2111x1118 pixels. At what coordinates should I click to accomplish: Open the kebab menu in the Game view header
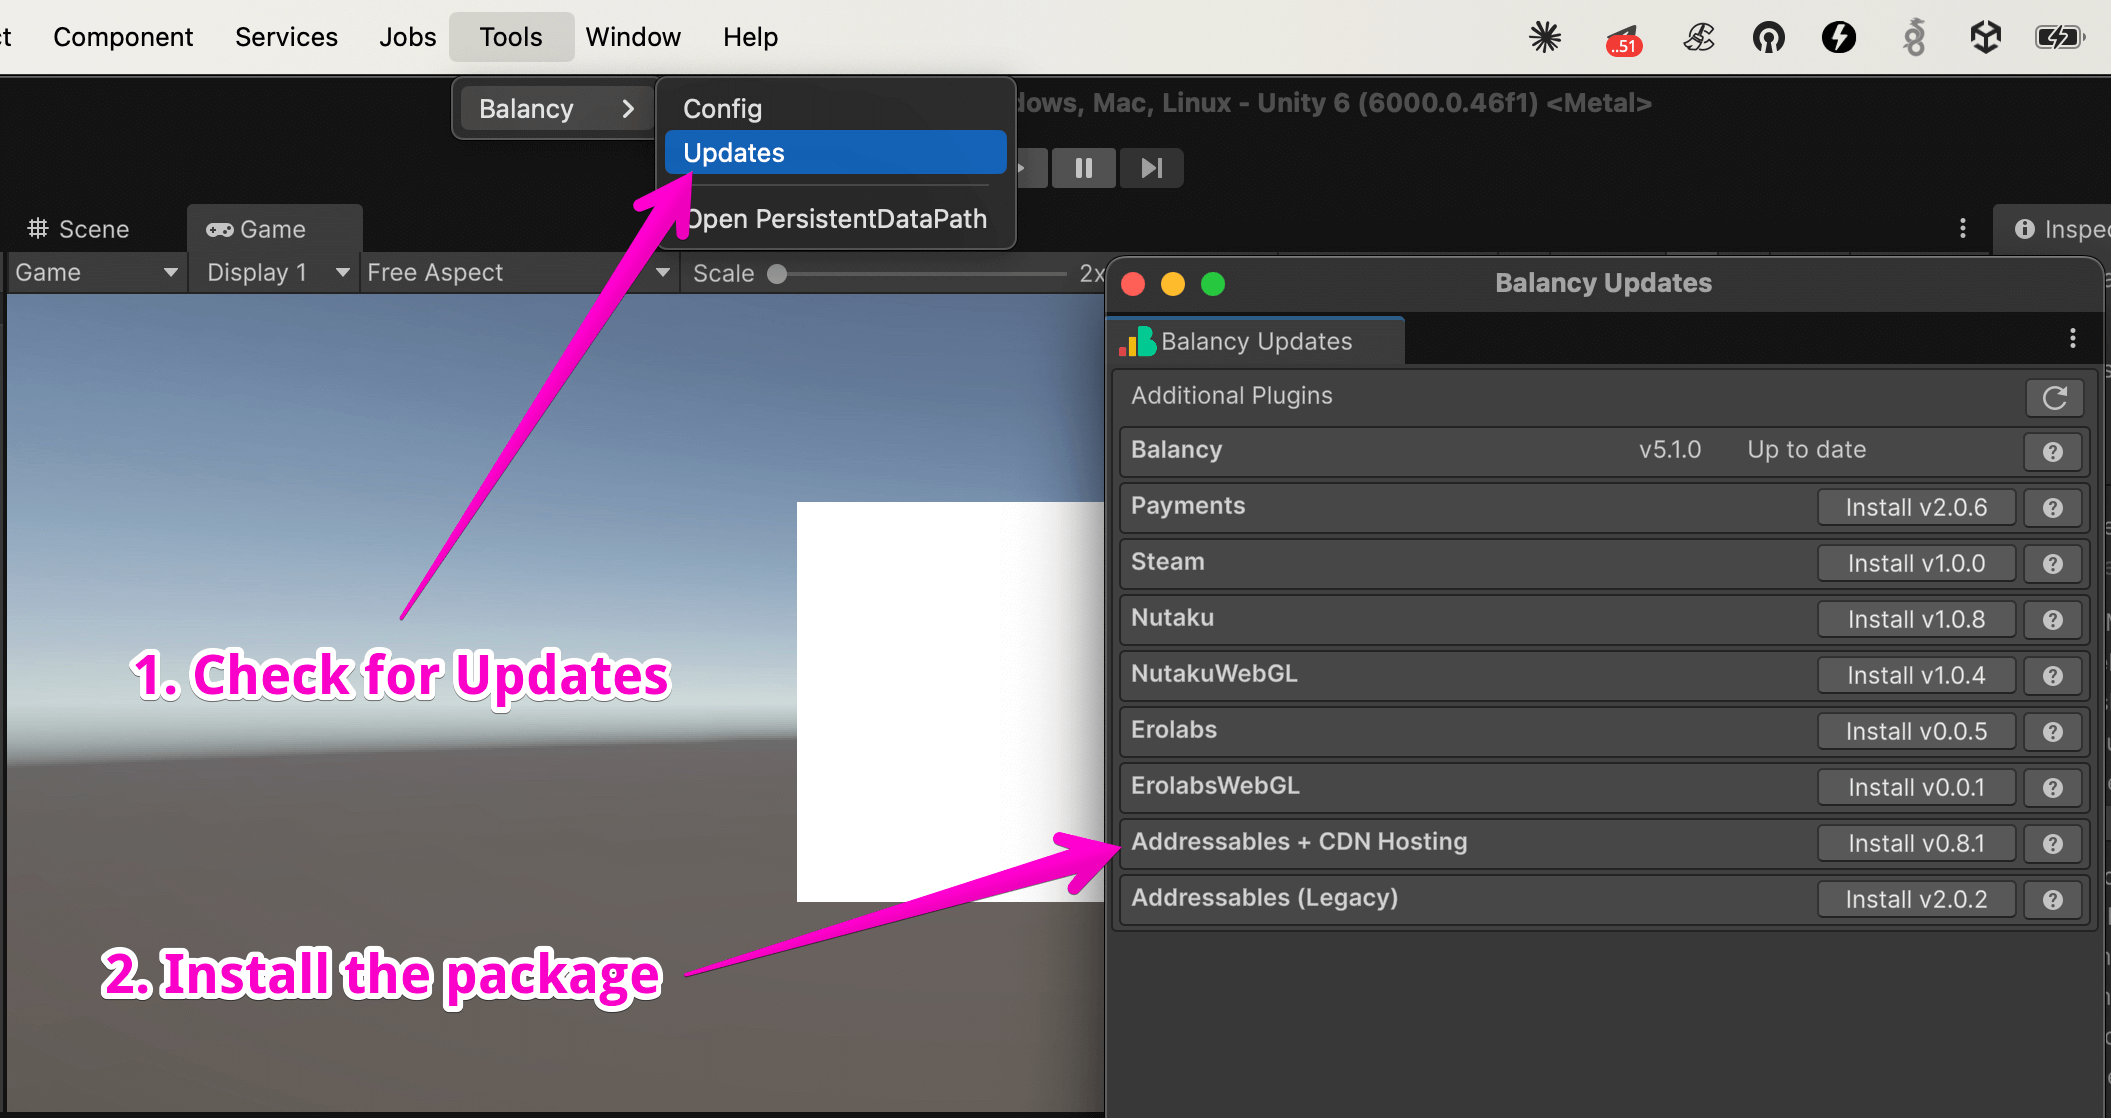tap(1962, 228)
